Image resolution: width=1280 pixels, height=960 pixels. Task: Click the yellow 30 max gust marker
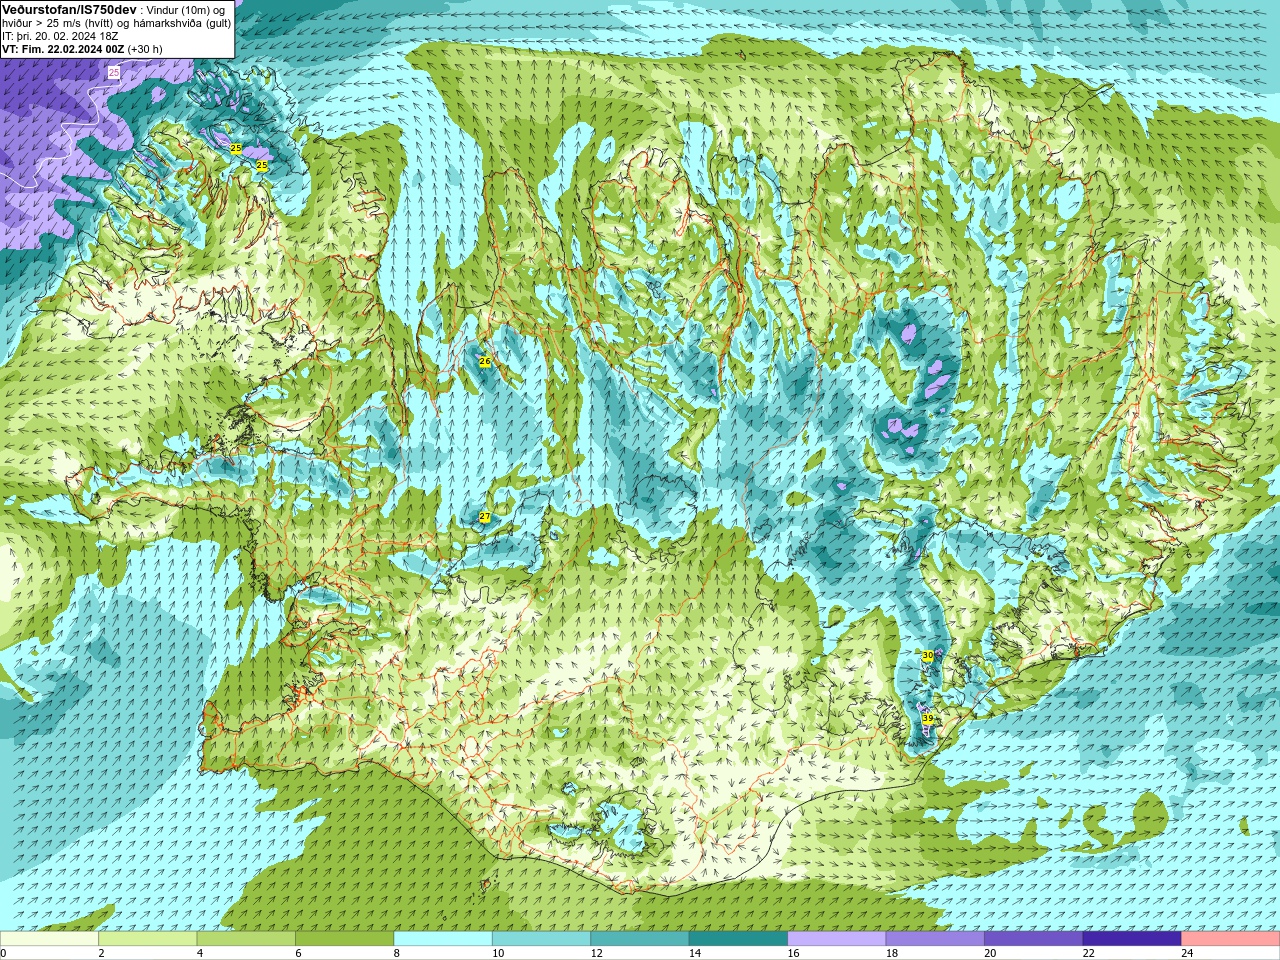click(928, 655)
